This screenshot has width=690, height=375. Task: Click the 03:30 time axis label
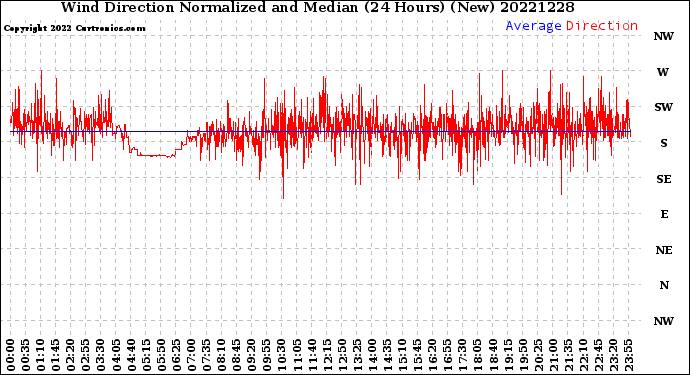coord(101,355)
